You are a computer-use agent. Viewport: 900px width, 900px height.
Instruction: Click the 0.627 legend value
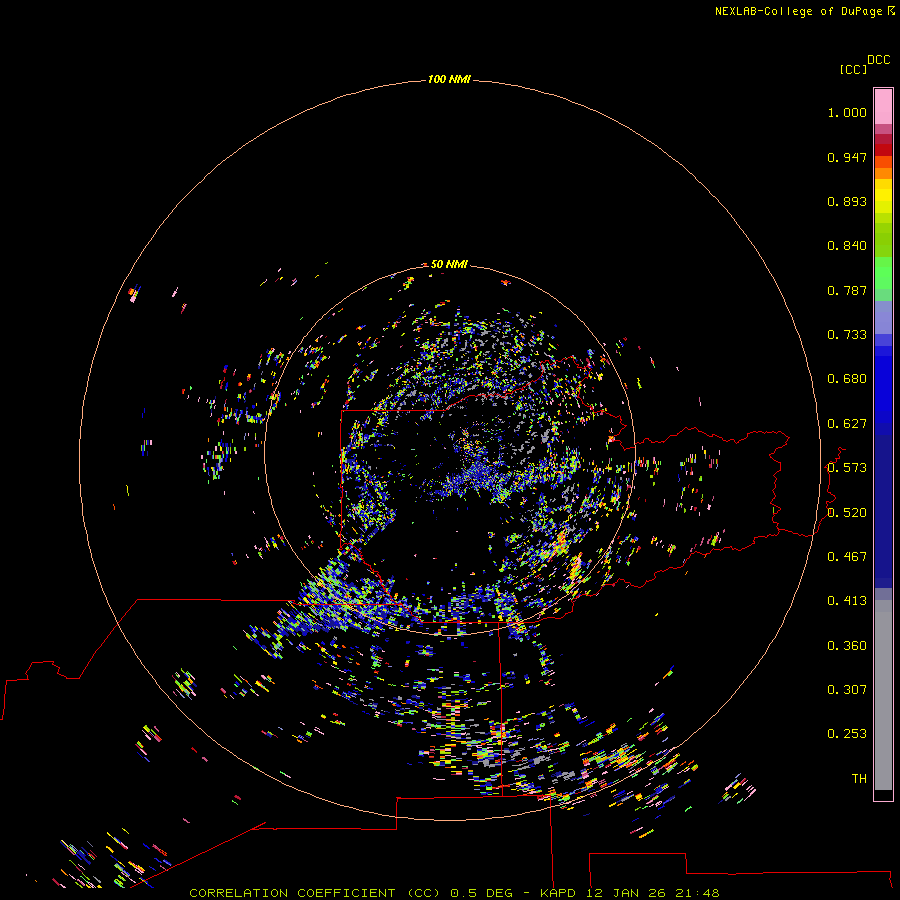[847, 424]
